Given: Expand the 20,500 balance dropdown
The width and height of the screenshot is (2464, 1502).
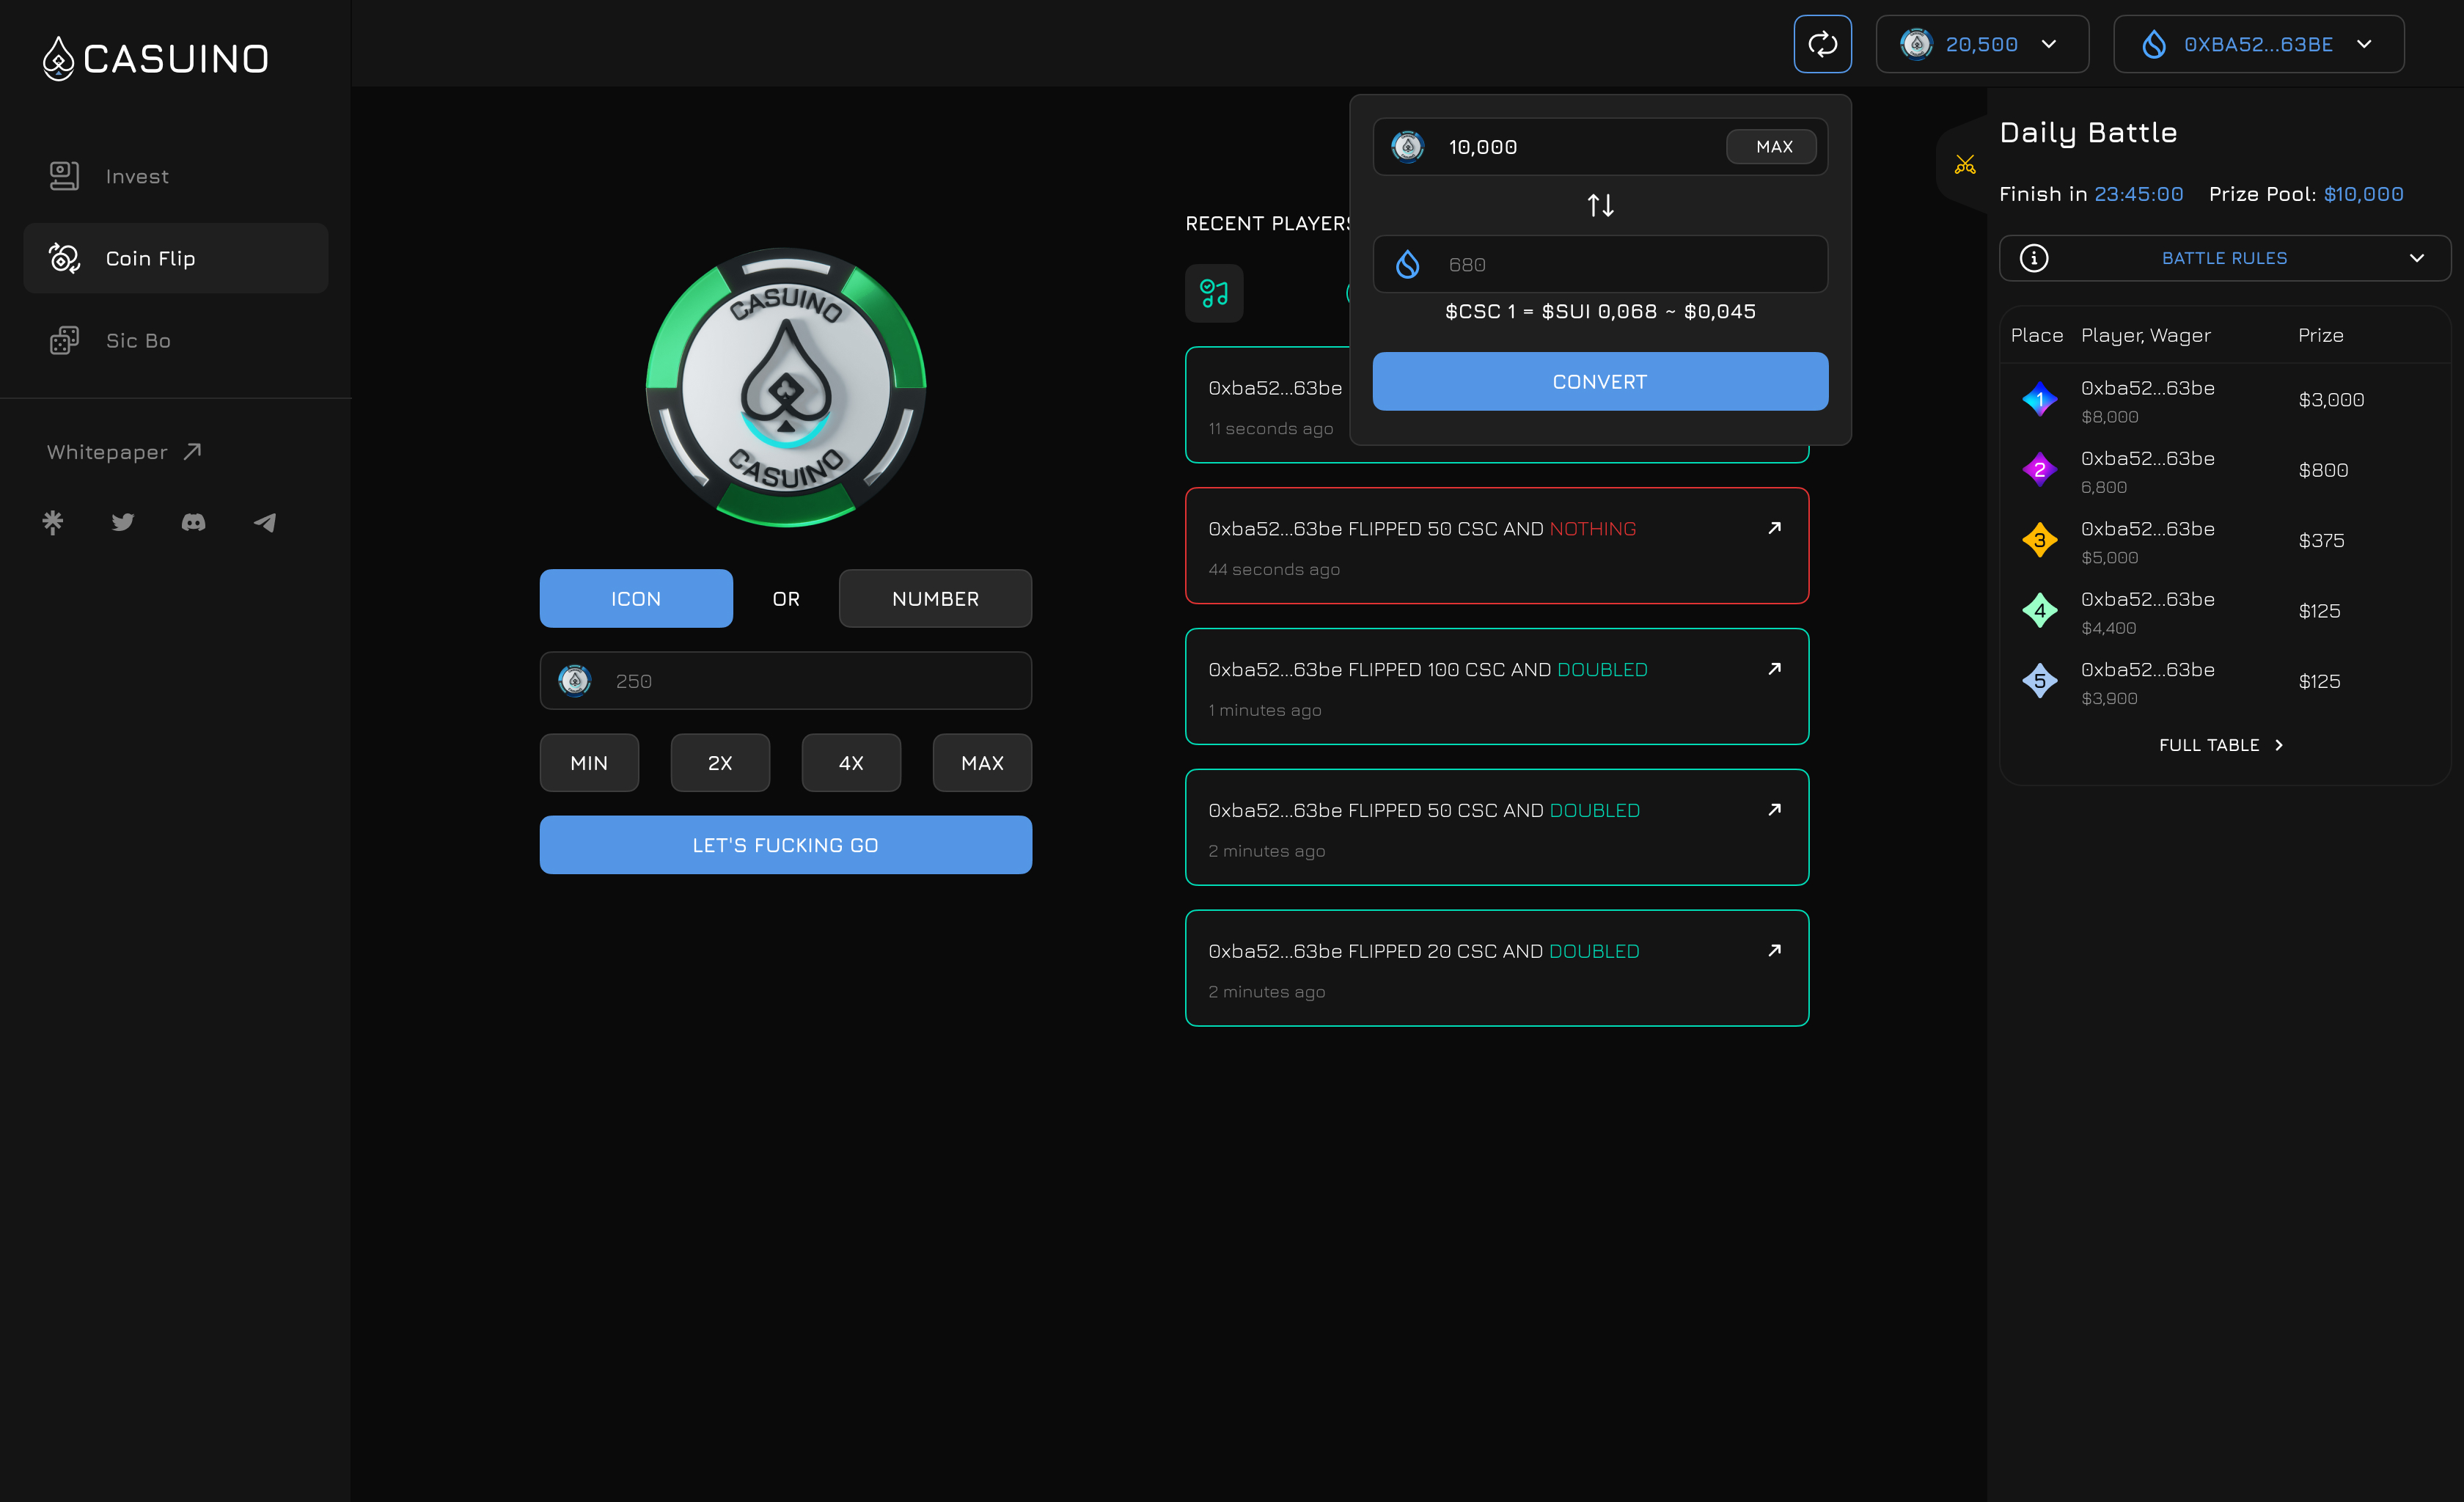Looking at the screenshot, I should [x=1982, y=44].
